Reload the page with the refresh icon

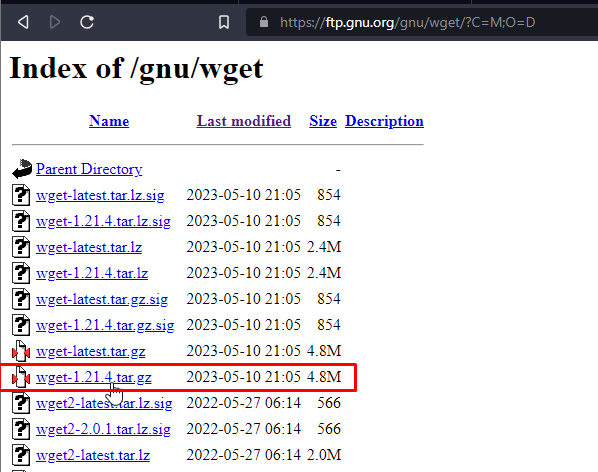87,22
